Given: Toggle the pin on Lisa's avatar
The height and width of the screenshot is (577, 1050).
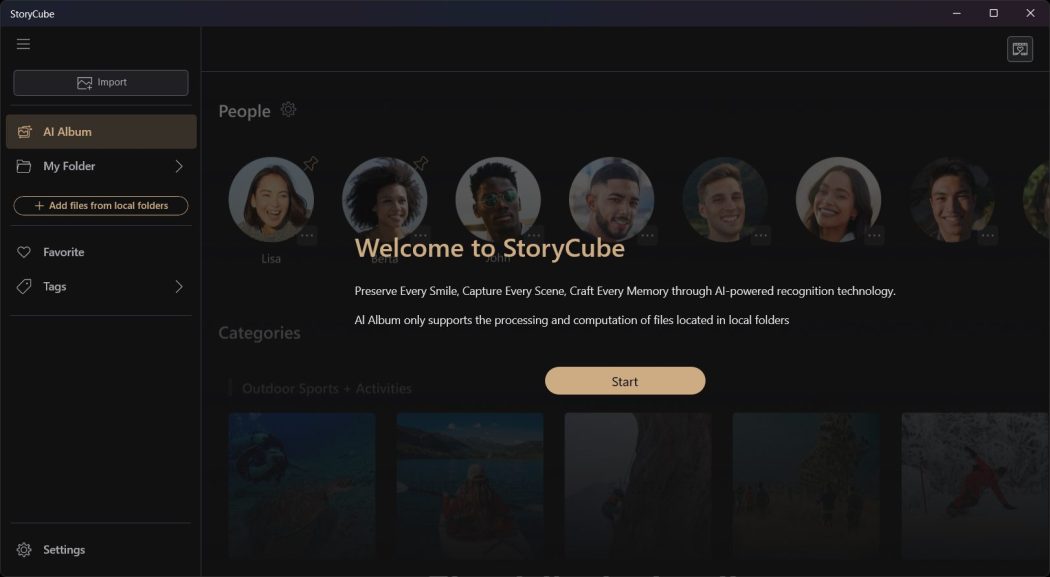Looking at the screenshot, I should tap(311, 164).
